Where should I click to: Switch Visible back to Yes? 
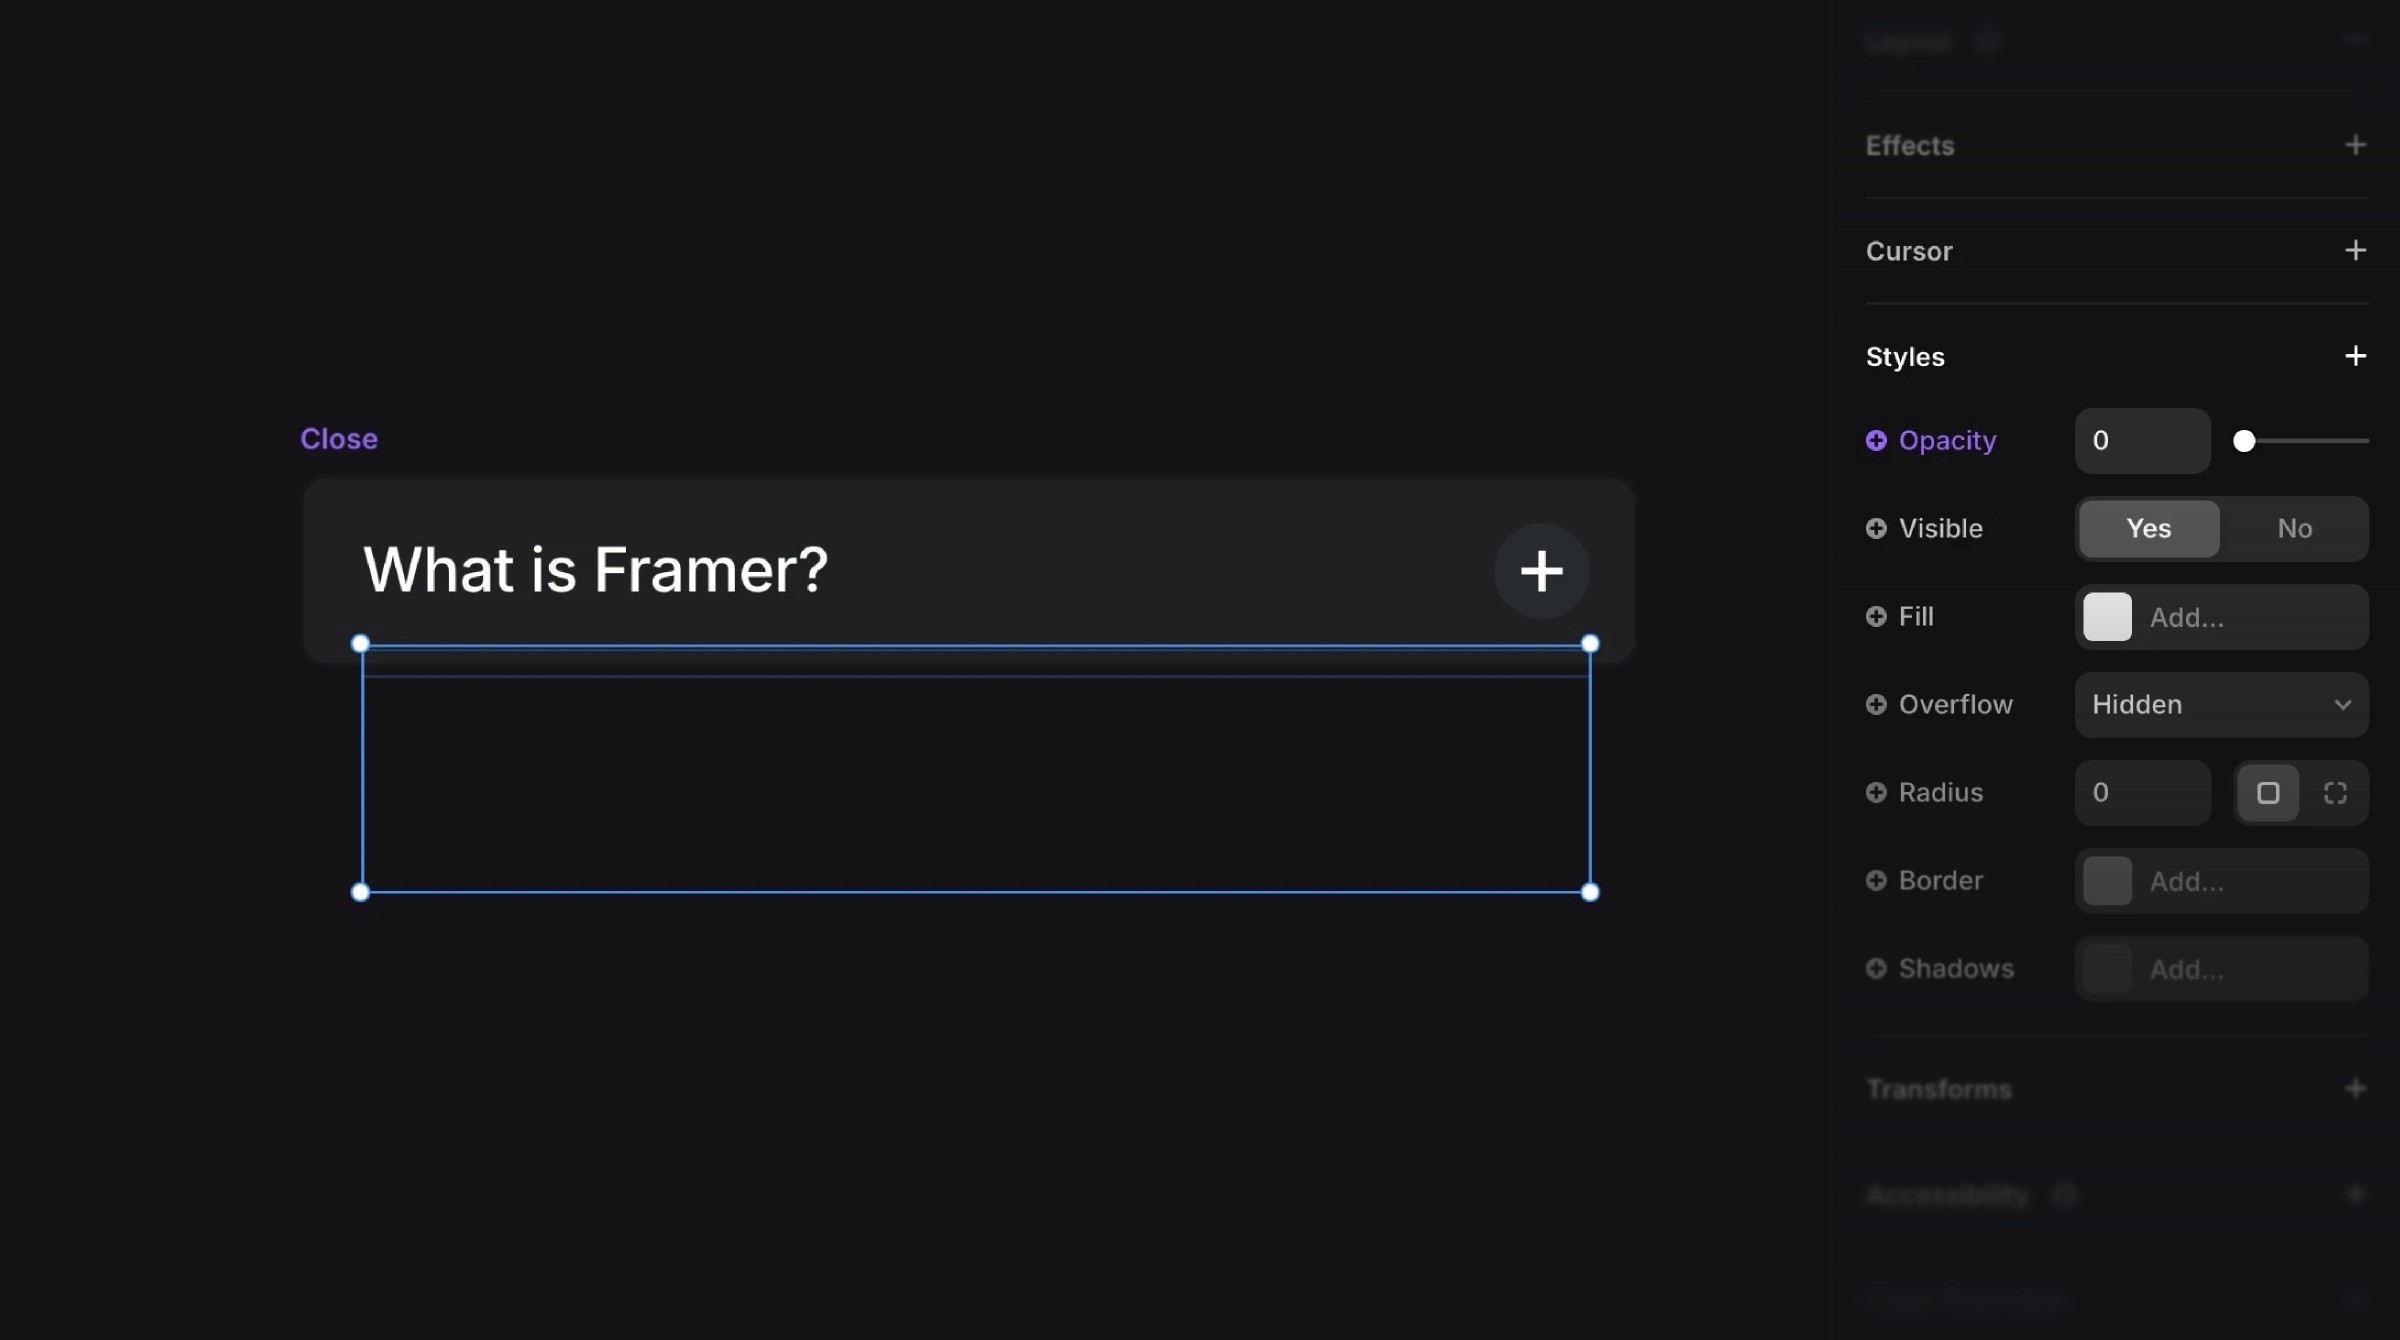[2146, 527]
